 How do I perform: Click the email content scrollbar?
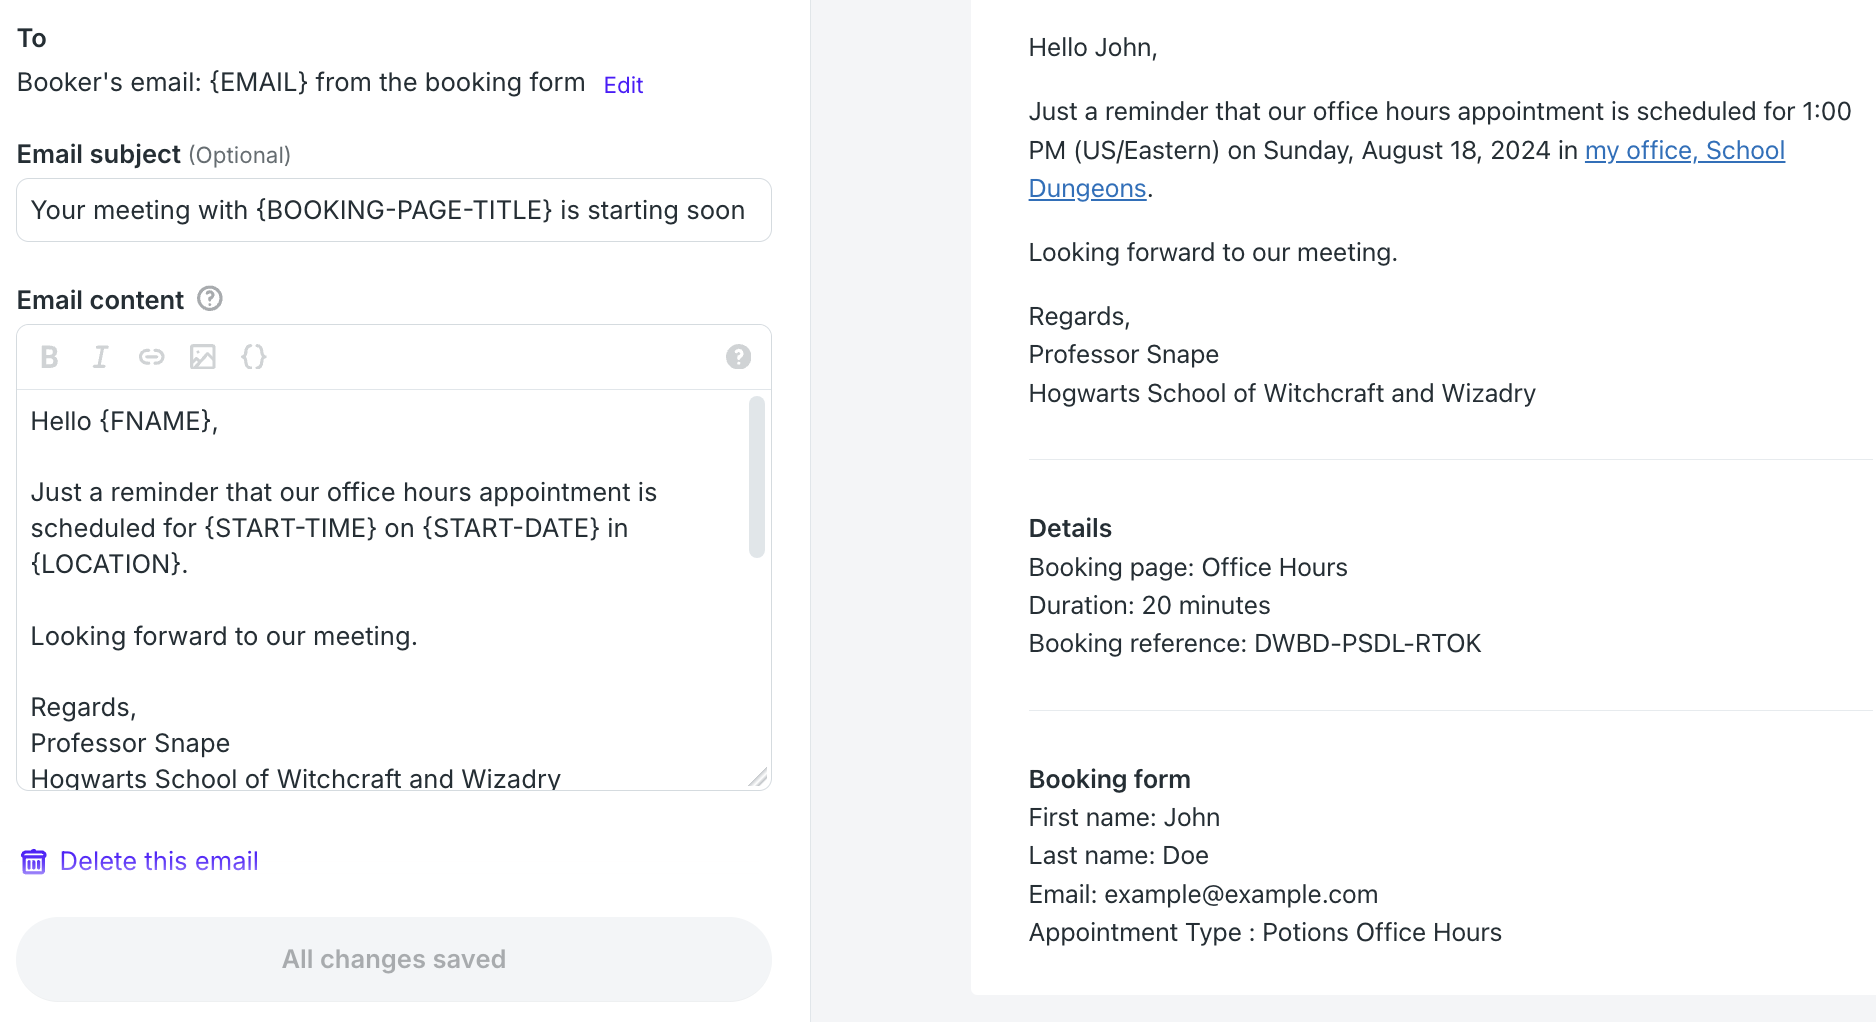757,477
